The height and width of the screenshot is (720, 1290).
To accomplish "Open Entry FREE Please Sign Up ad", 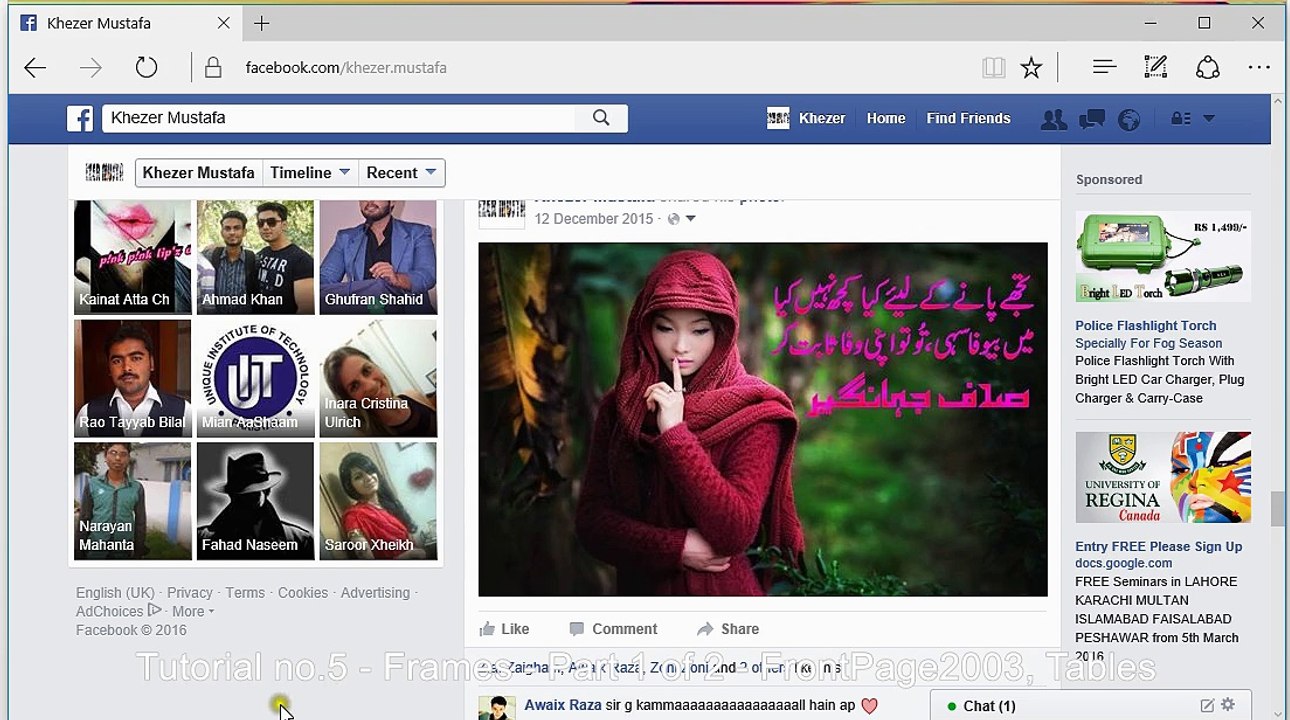I will pos(1159,546).
